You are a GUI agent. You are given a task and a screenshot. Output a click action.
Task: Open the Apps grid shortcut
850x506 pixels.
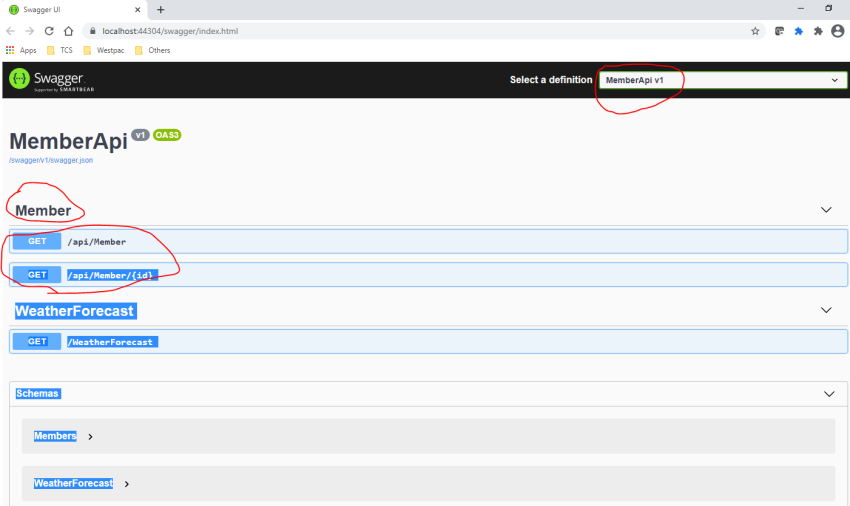pyautogui.click(x=21, y=50)
